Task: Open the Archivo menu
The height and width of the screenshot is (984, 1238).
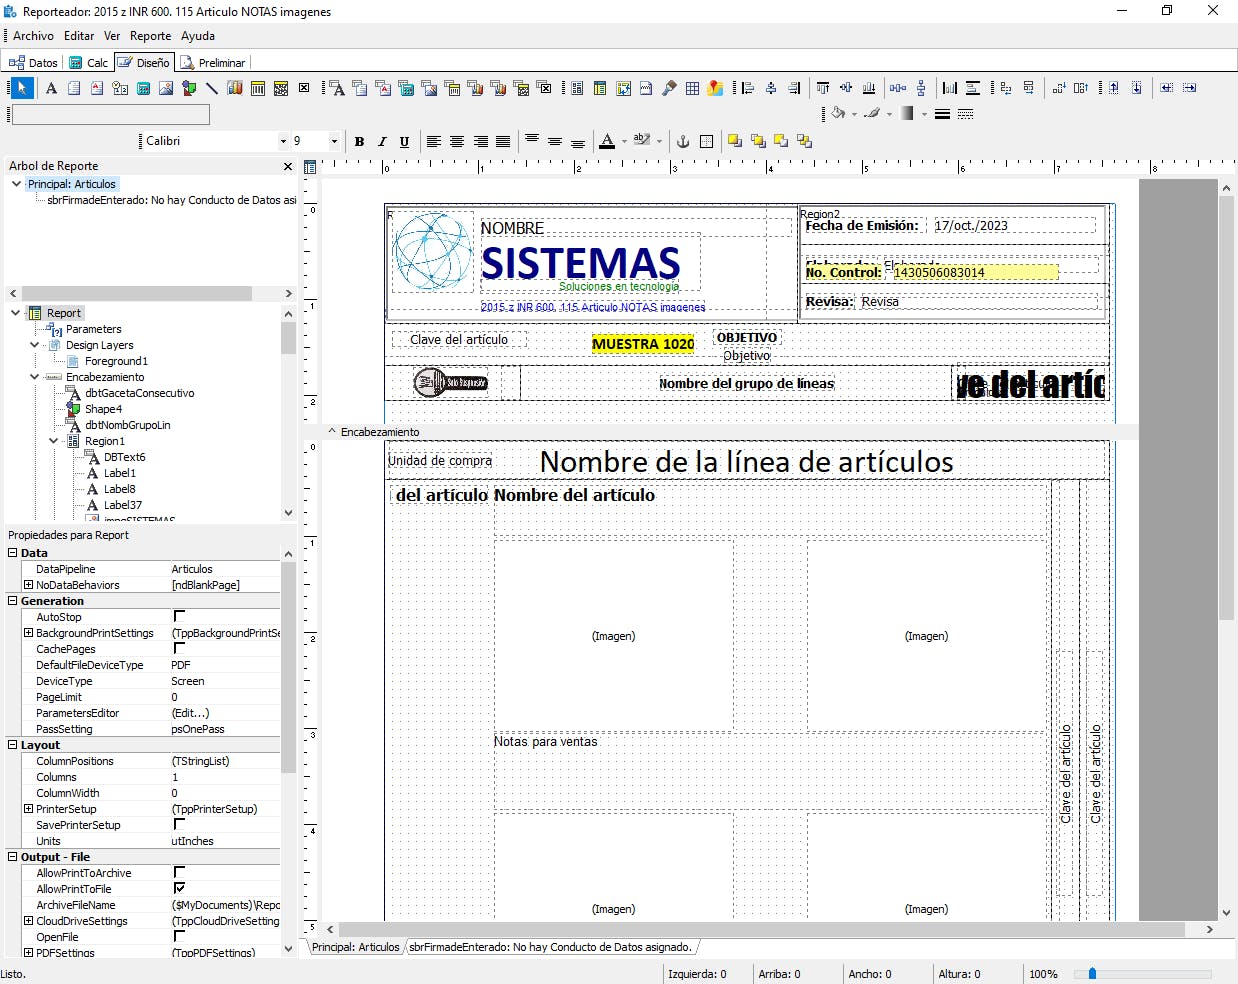Action: [x=33, y=36]
